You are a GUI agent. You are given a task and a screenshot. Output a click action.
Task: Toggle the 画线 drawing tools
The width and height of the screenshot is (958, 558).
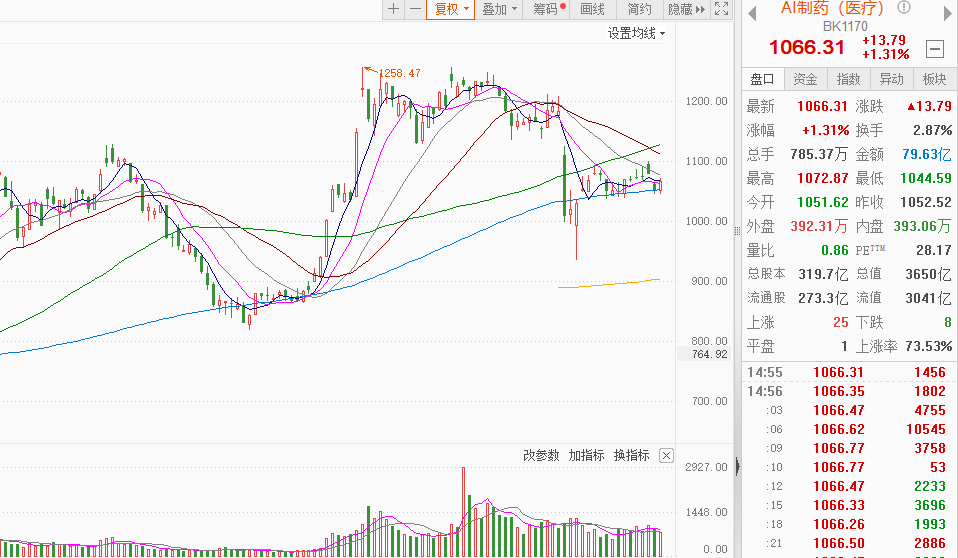point(593,9)
